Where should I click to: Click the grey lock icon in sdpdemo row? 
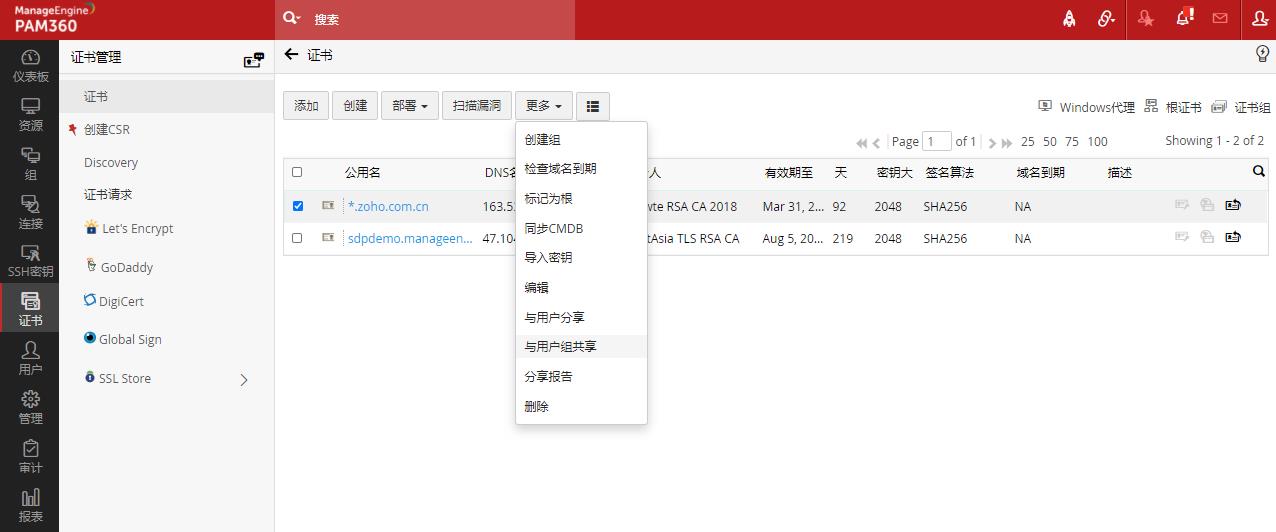pyautogui.click(x=1207, y=237)
